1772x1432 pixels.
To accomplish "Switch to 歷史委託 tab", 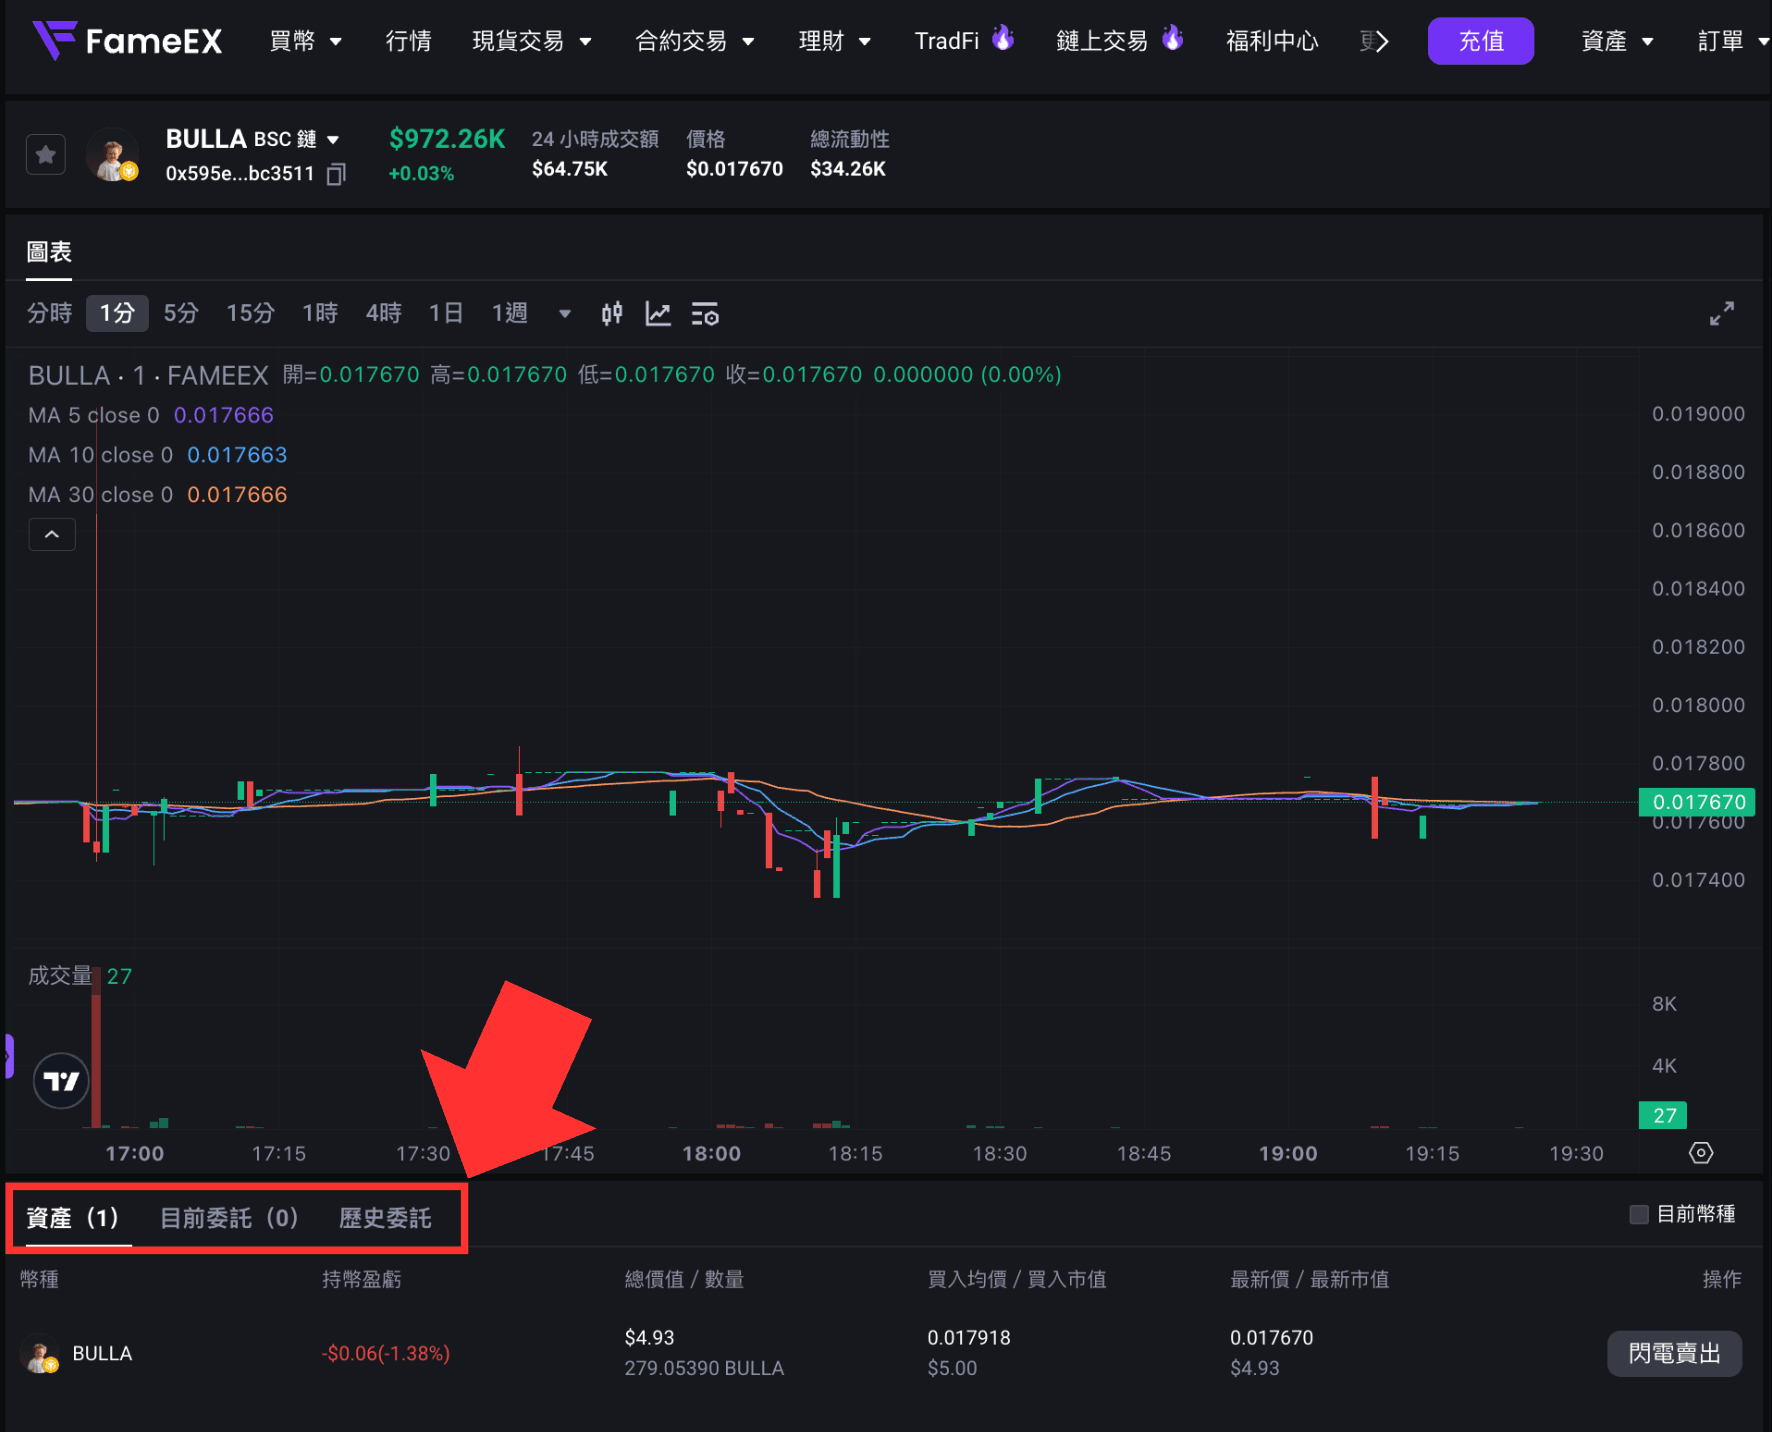I will 385,1218.
